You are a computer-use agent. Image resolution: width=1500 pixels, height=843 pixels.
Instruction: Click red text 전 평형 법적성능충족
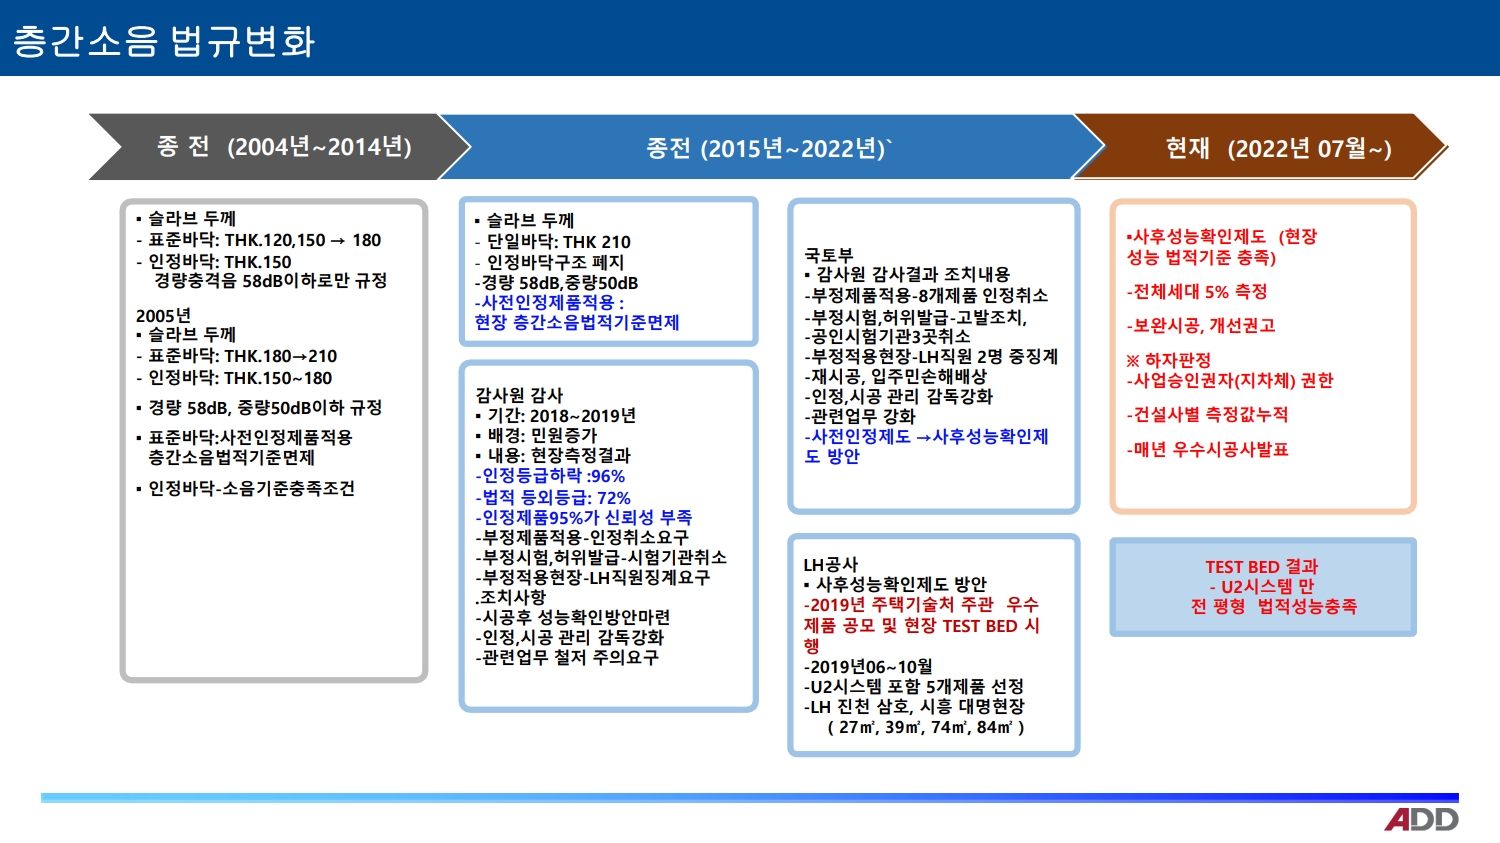[1274, 606]
